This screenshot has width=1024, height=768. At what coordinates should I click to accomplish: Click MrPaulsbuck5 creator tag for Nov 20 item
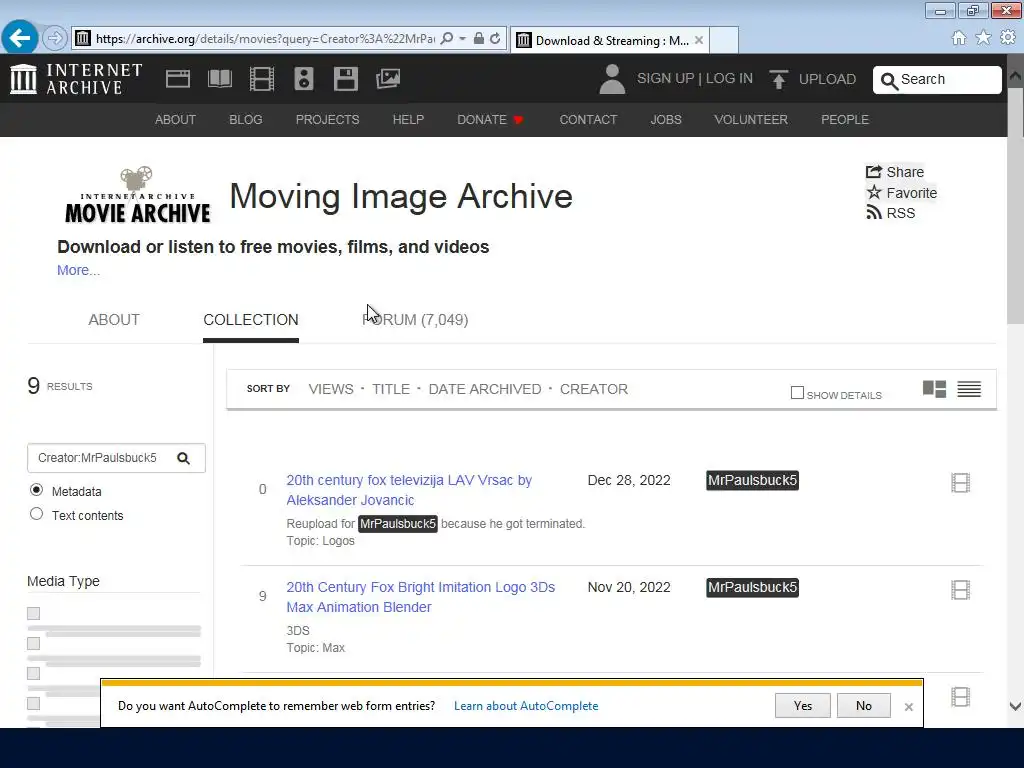pyautogui.click(x=752, y=587)
